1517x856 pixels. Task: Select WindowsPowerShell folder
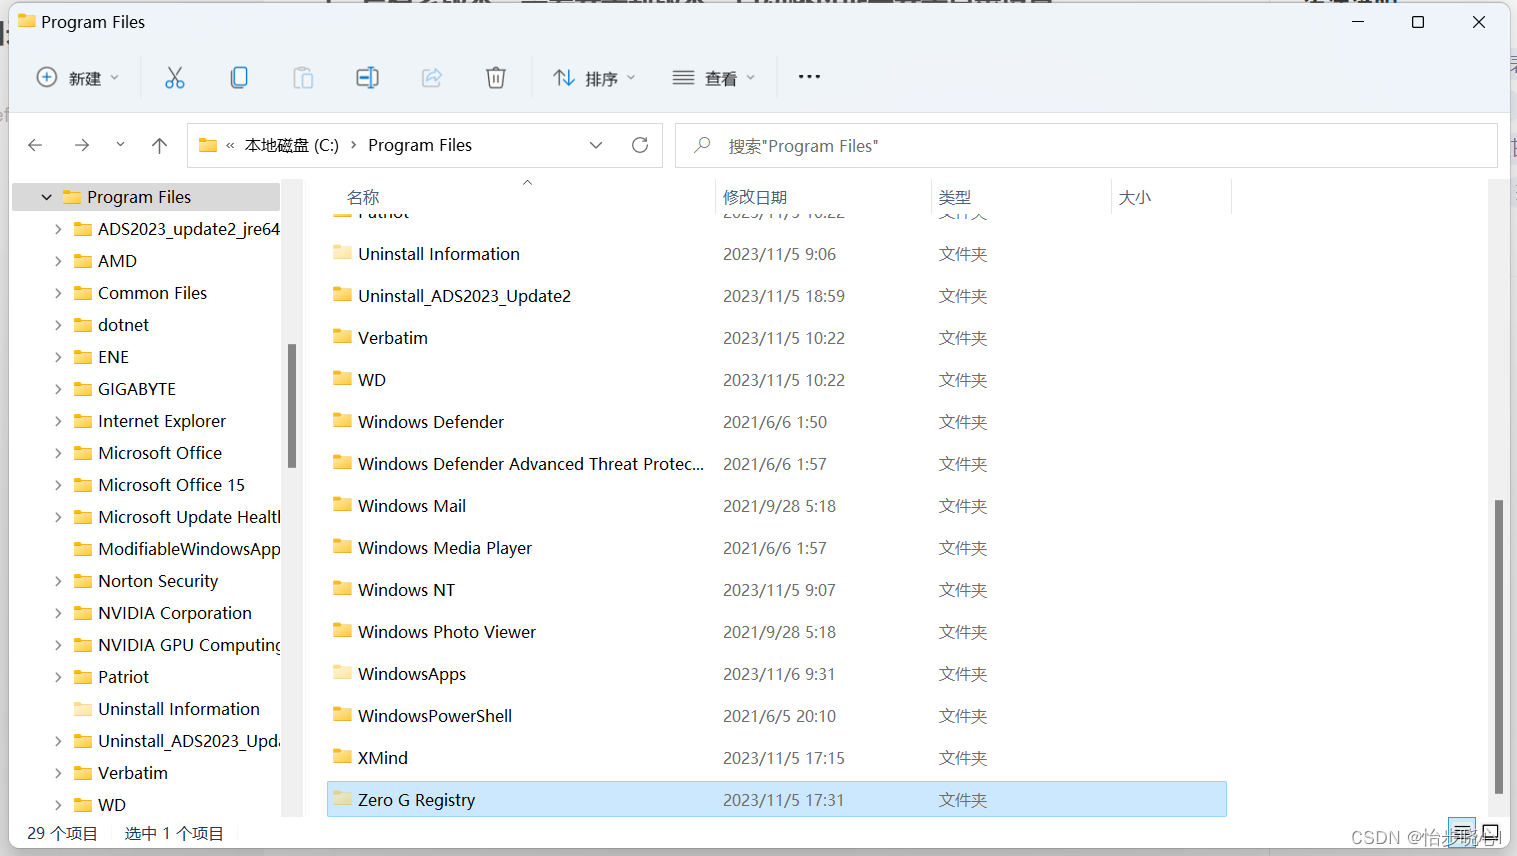[x=777, y=716]
